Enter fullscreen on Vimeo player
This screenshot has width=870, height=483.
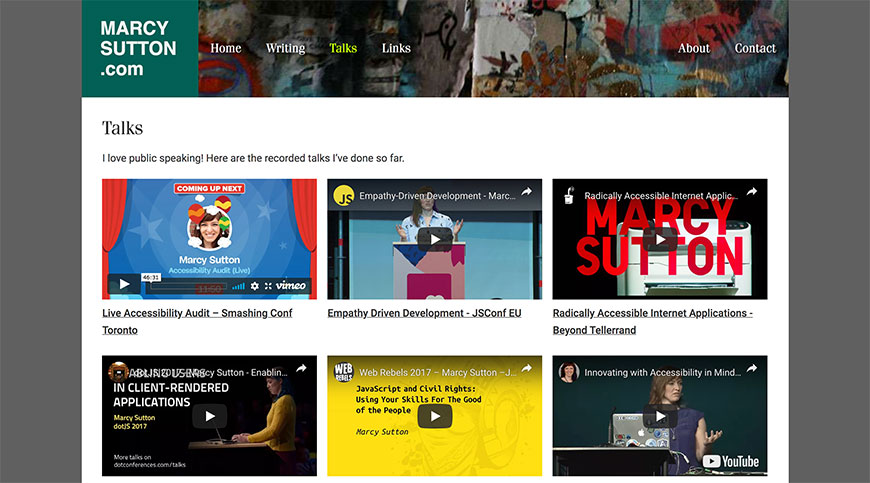268,286
